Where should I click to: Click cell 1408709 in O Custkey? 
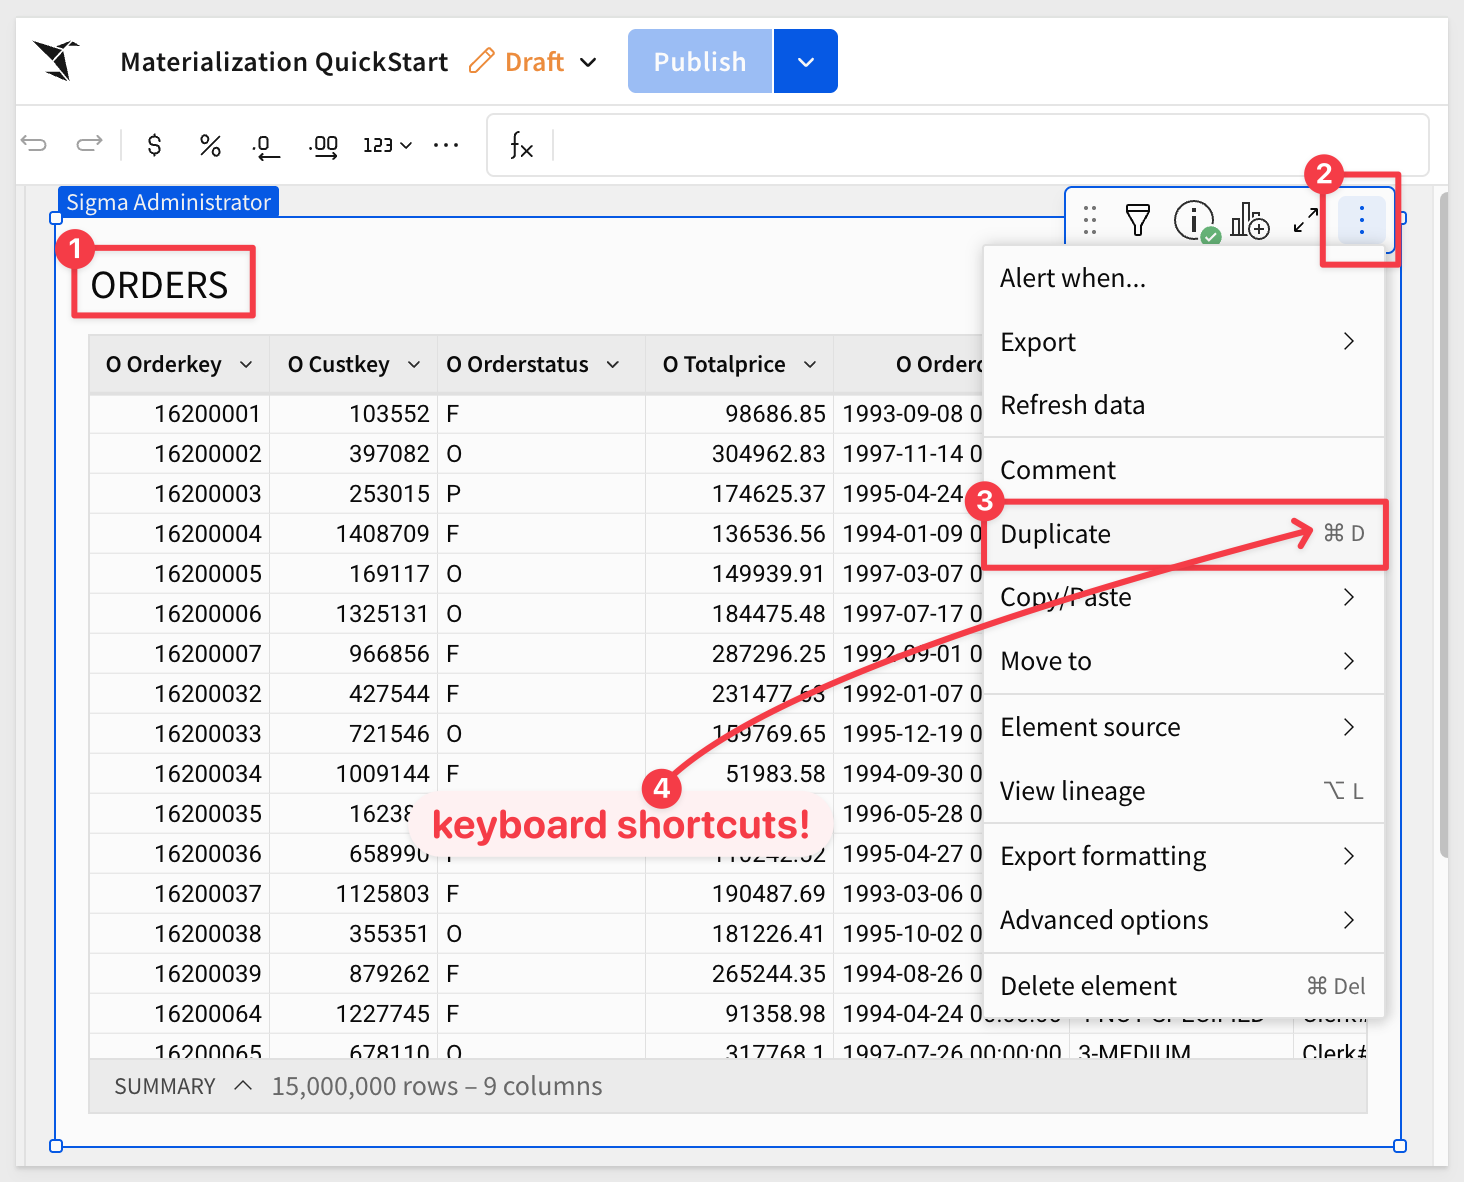coord(353,534)
